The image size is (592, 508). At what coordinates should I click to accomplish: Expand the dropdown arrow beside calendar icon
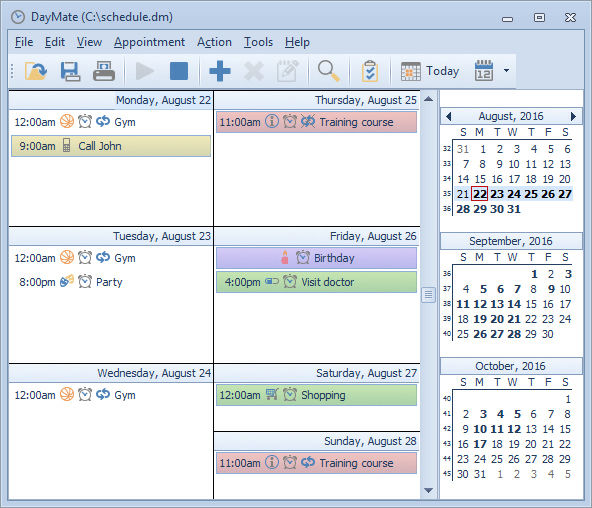(x=506, y=70)
